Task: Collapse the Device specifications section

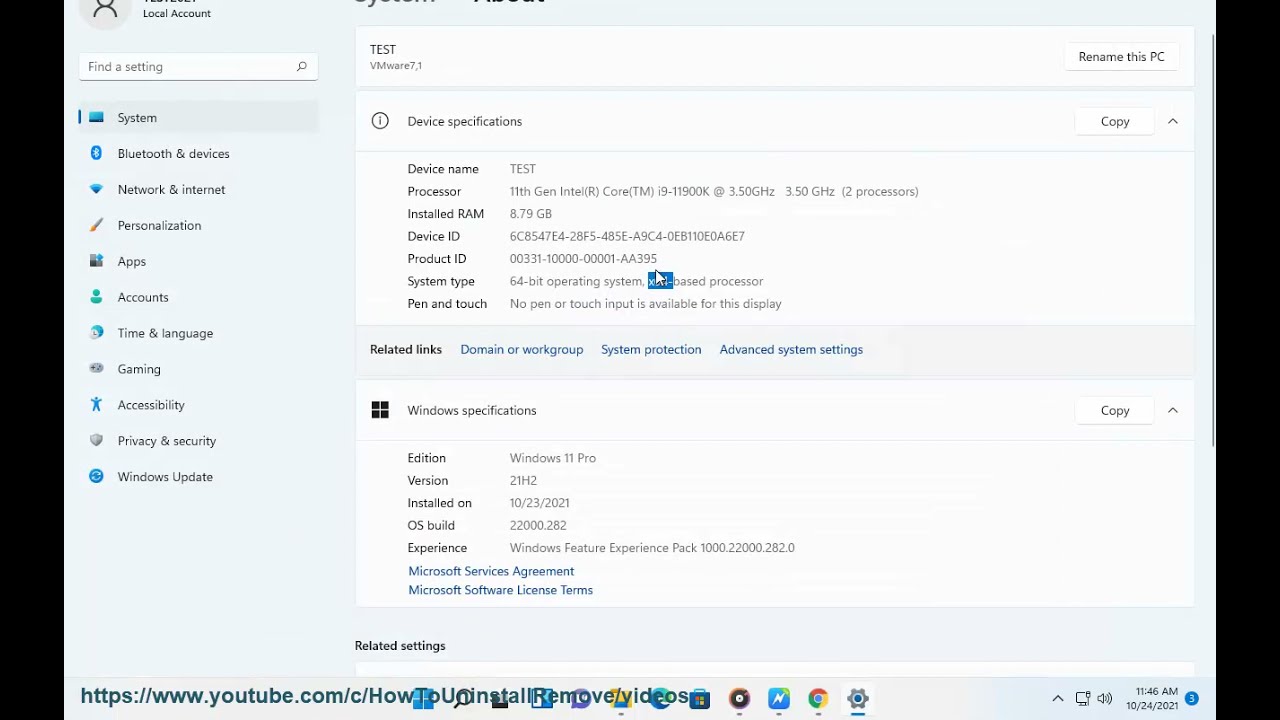Action: tap(1173, 121)
